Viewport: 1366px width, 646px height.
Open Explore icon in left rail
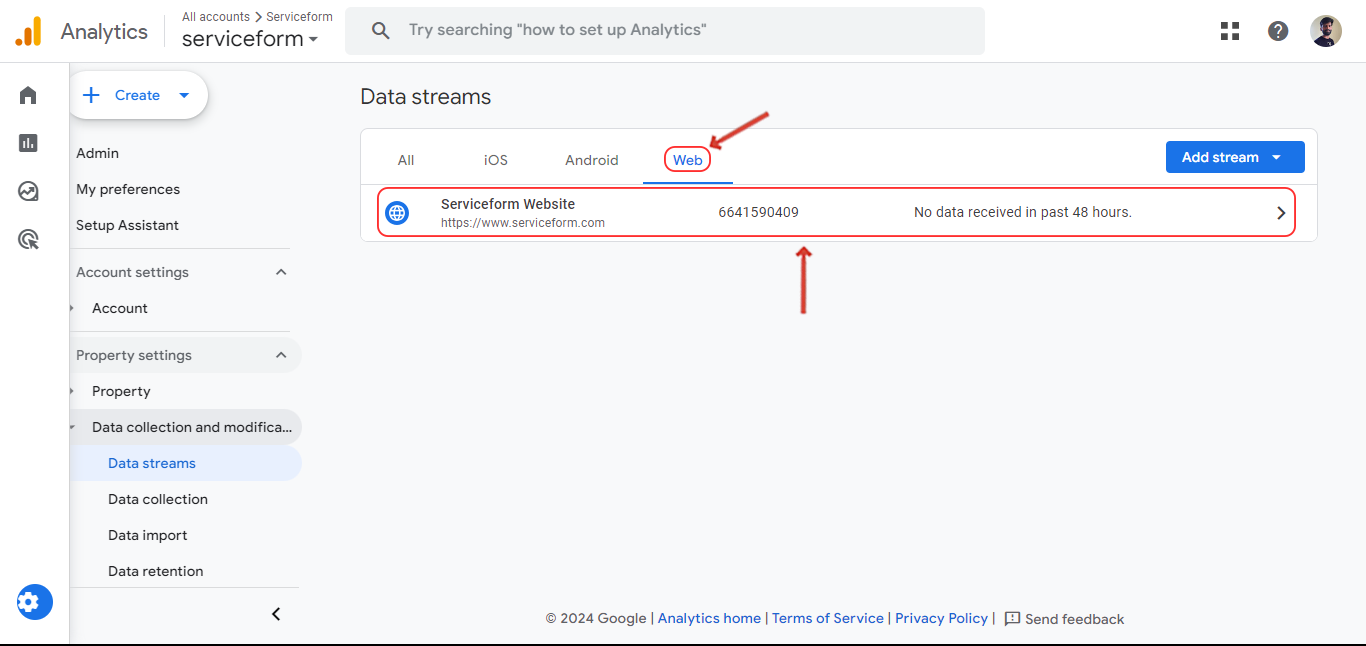coord(28,191)
